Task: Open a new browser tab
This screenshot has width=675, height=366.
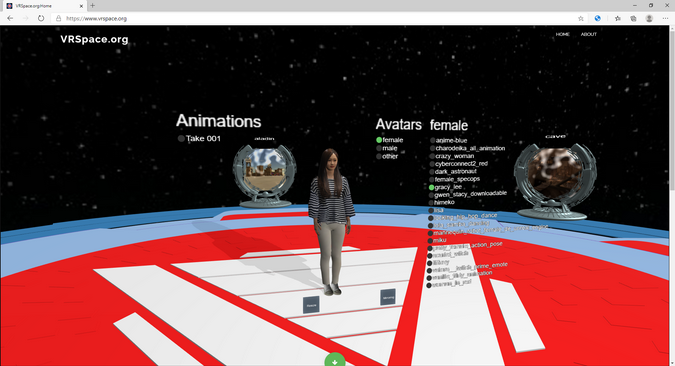Action: 92,6
